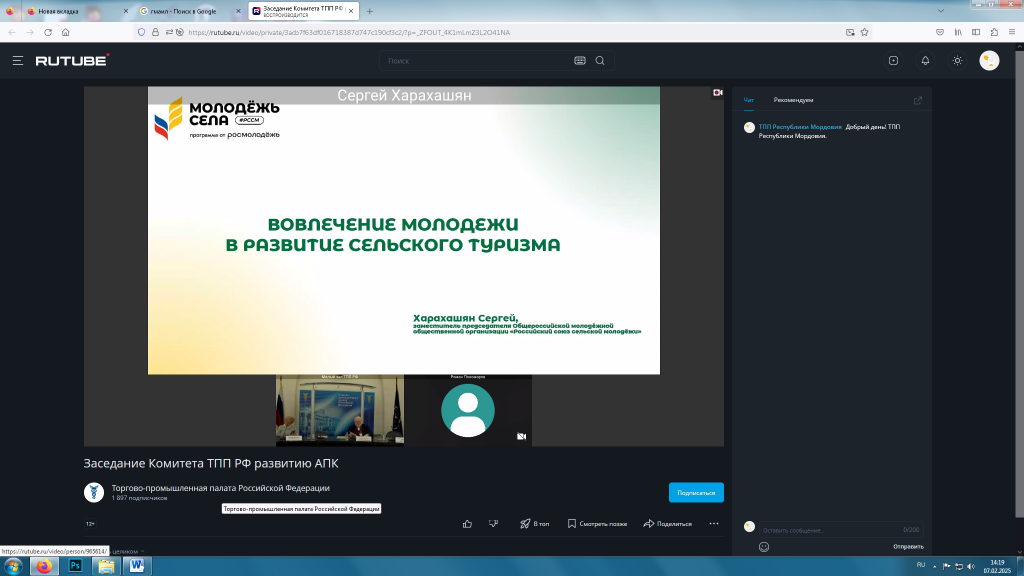
Task: Open the user profile avatar menu
Action: tap(988, 60)
